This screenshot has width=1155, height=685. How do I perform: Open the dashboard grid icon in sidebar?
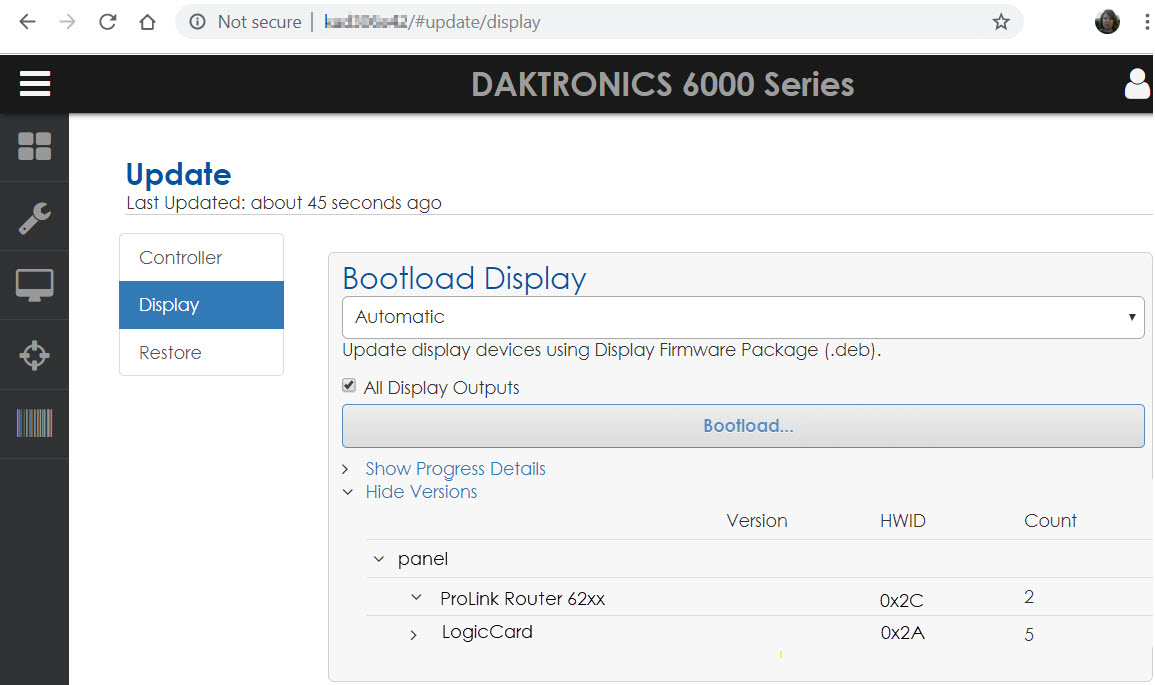tap(35, 147)
